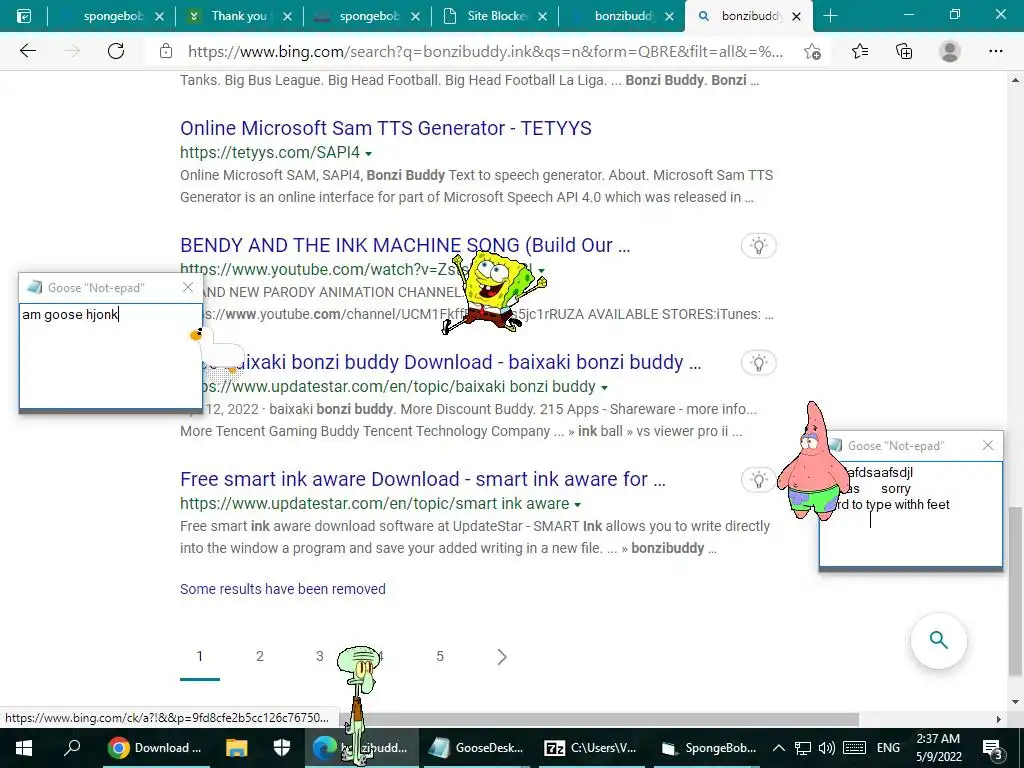Click lightbulb icon beside smart ink aware result
This screenshot has height=768, width=1024.
[x=758, y=480]
